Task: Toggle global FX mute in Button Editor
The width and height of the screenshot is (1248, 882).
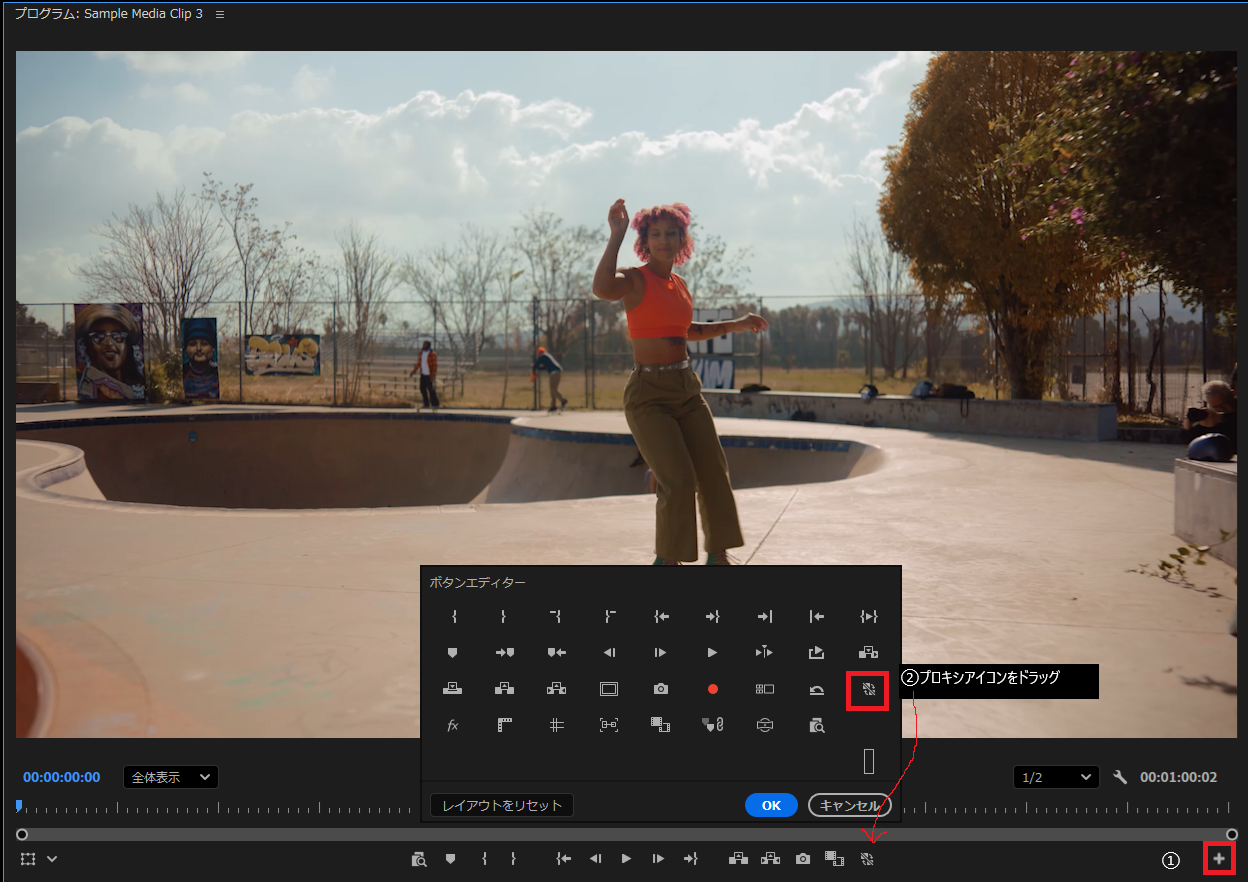Action: click(452, 725)
